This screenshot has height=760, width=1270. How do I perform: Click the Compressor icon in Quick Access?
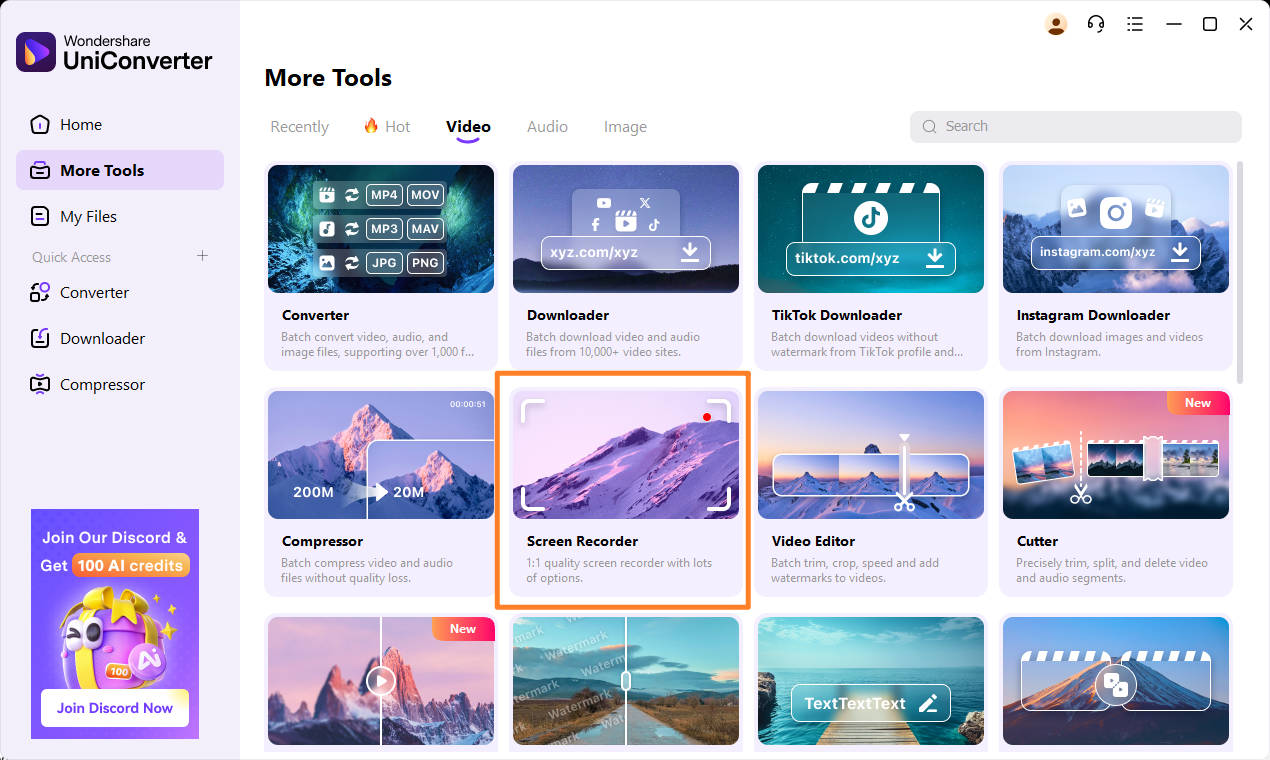click(40, 384)
